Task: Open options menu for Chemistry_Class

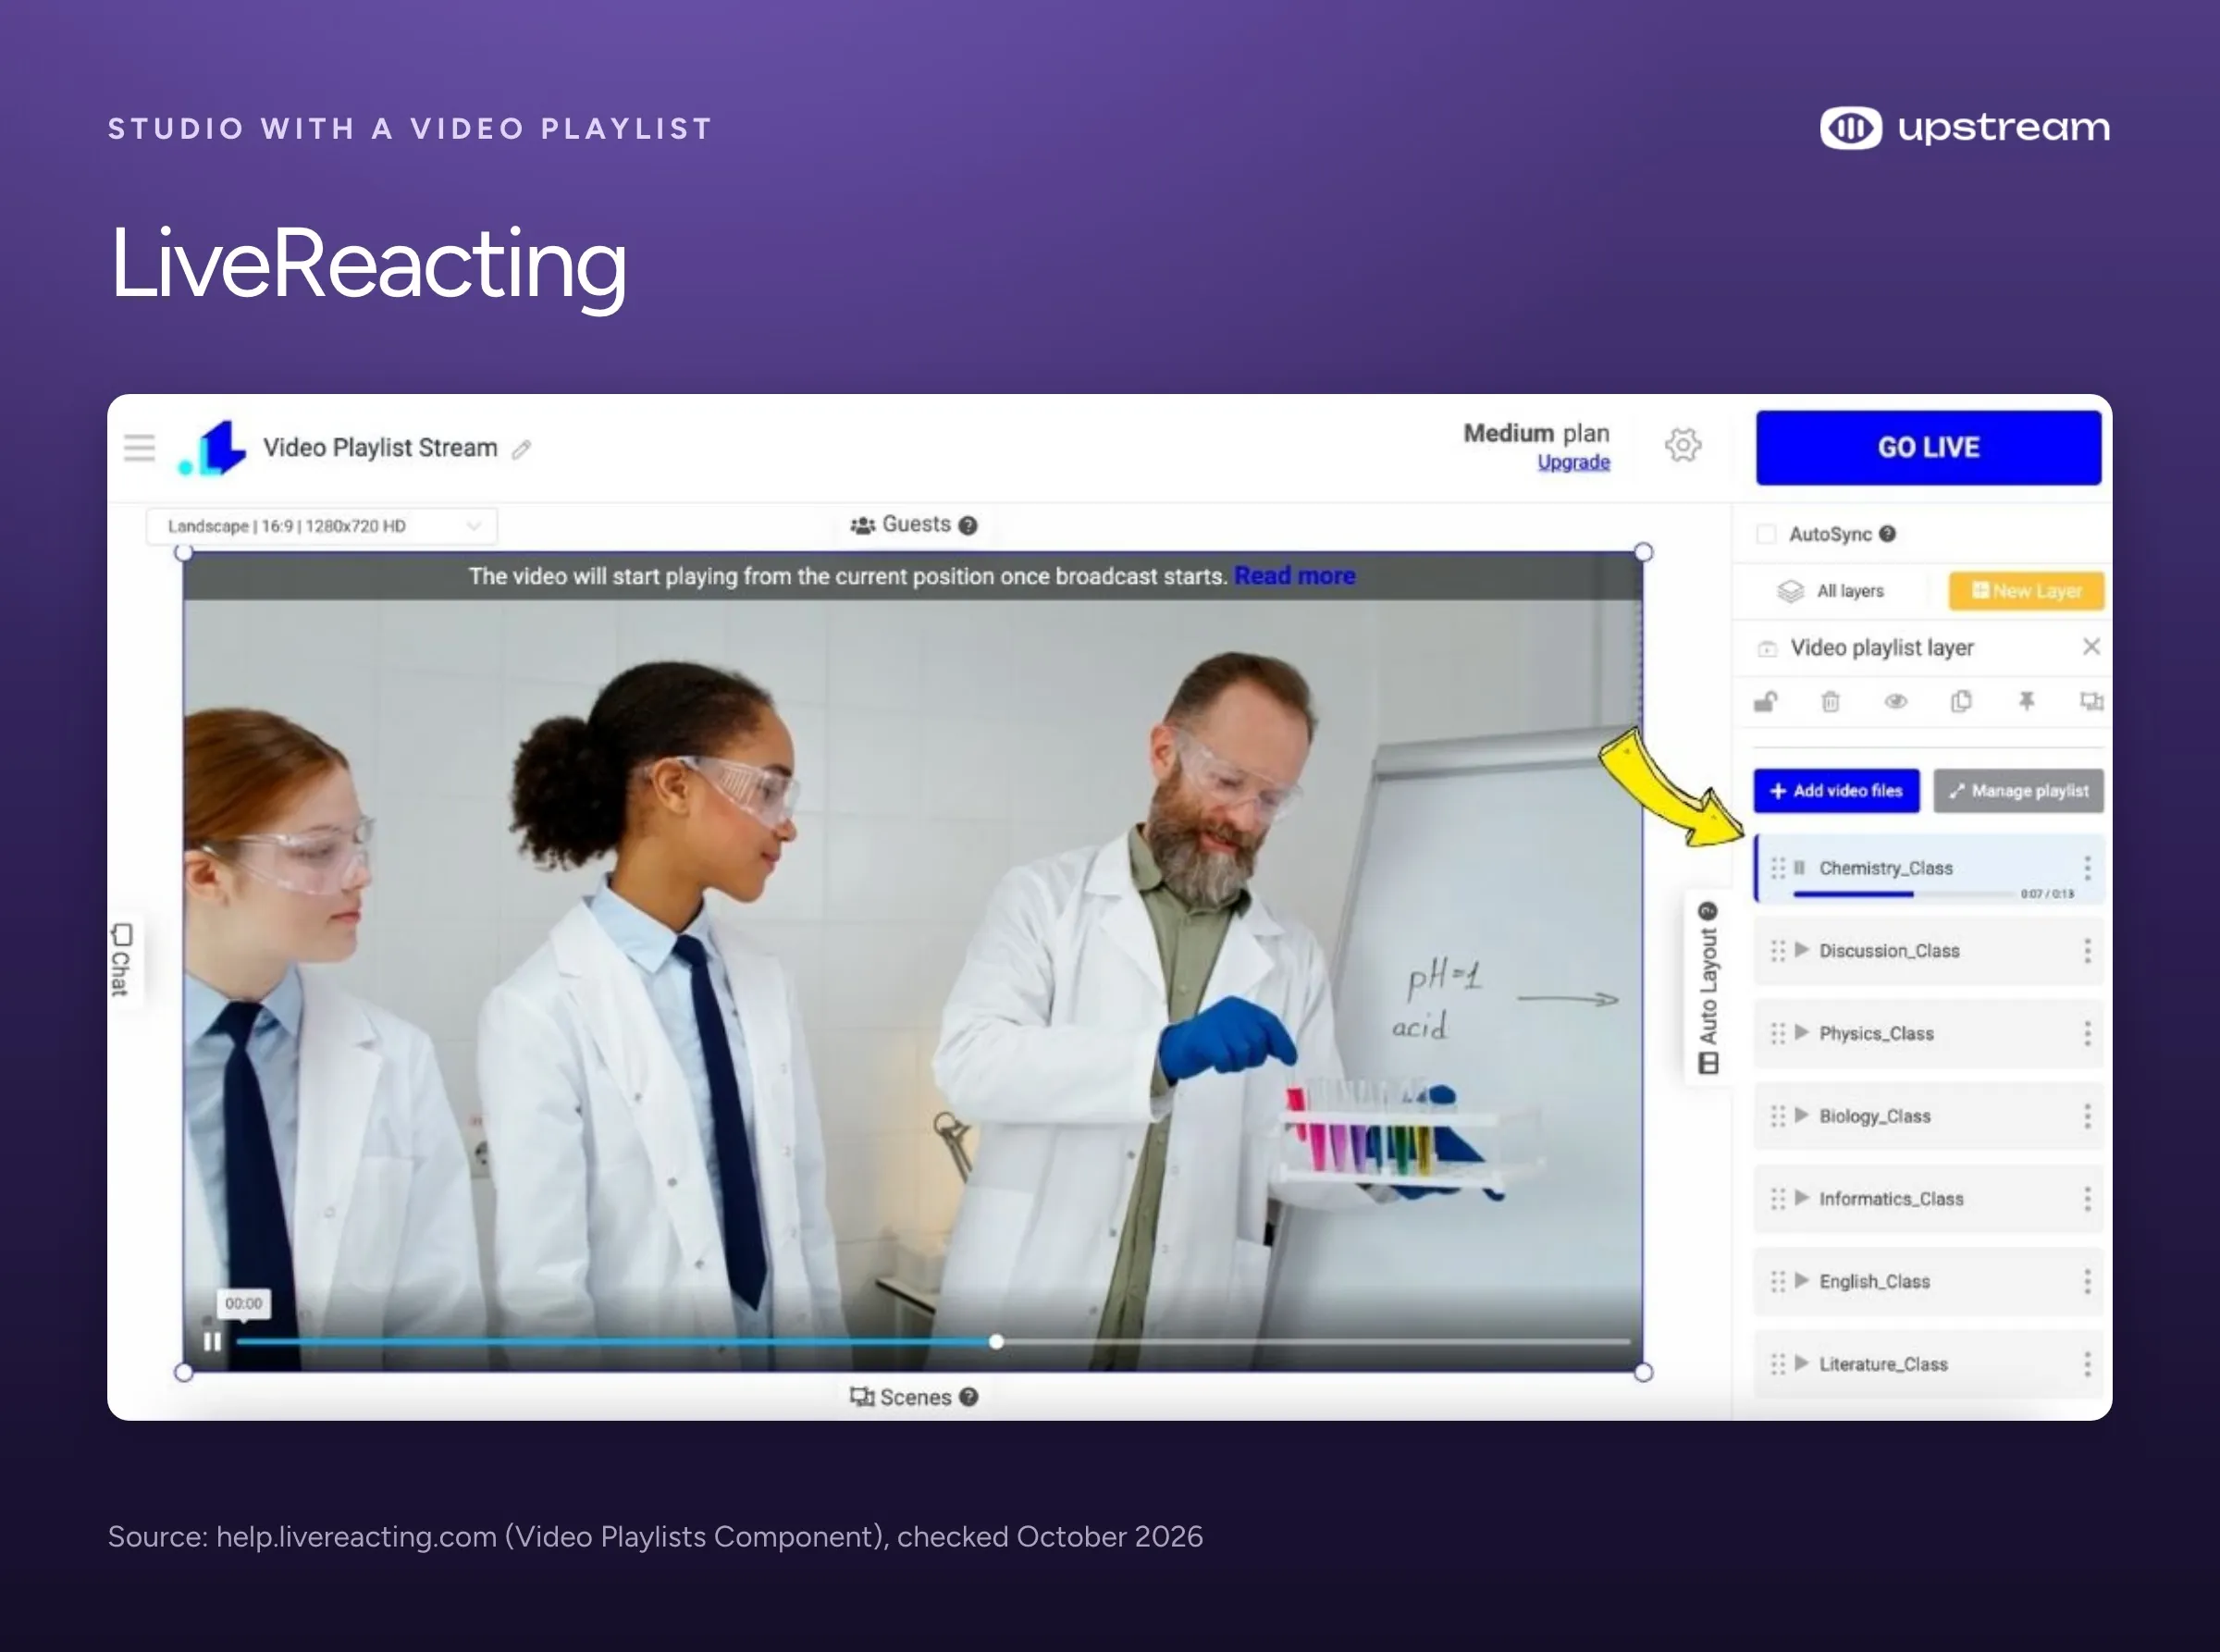Action: [x=2087, y=868]
